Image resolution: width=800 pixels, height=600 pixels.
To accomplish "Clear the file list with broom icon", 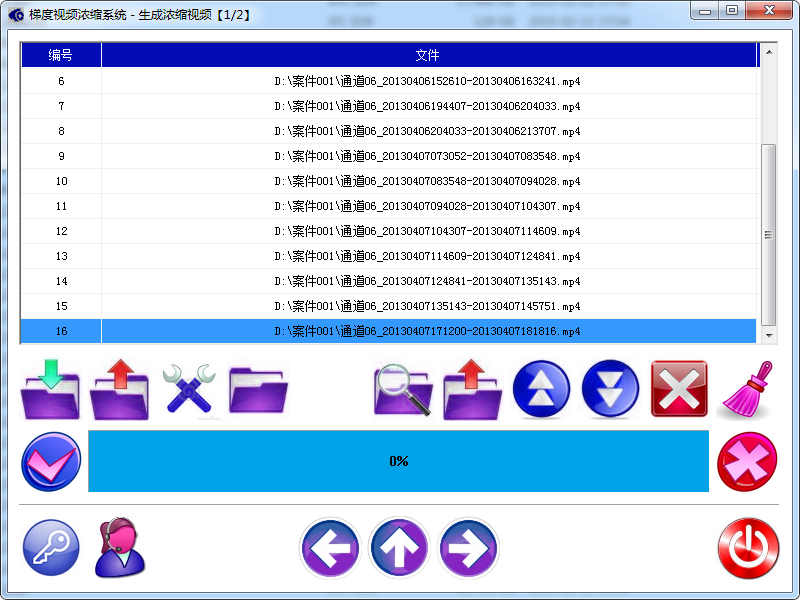I will (748, 390).
